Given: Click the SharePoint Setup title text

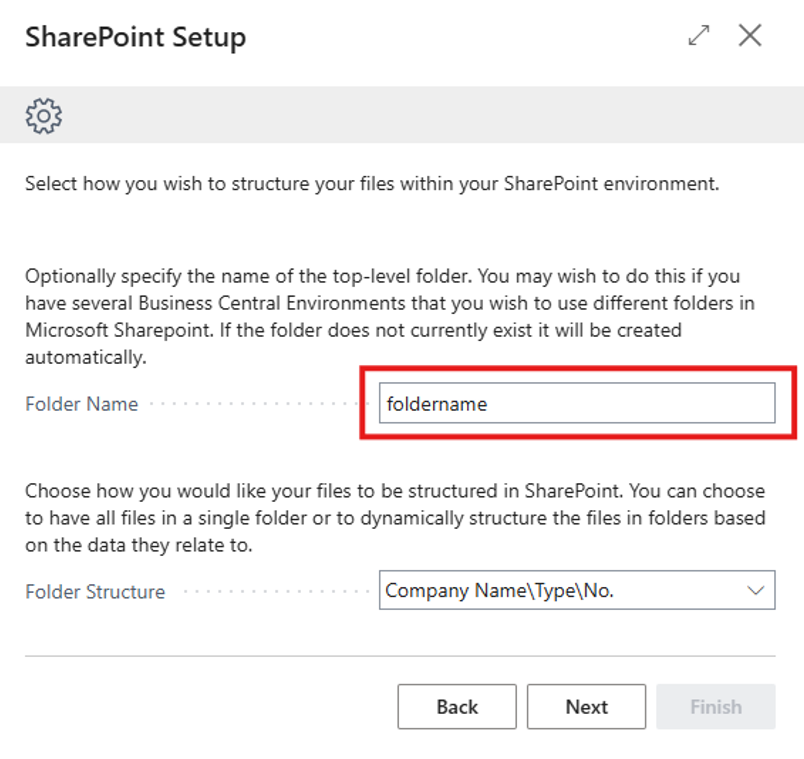Looking at the screenshot, I should 135,38.
